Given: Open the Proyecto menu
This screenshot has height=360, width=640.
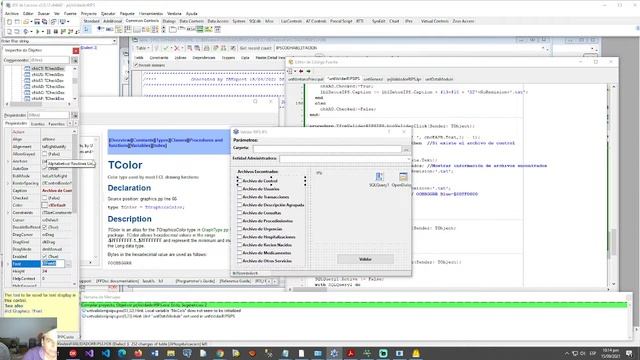Looking at the screenshot, I should click(89, 13).
